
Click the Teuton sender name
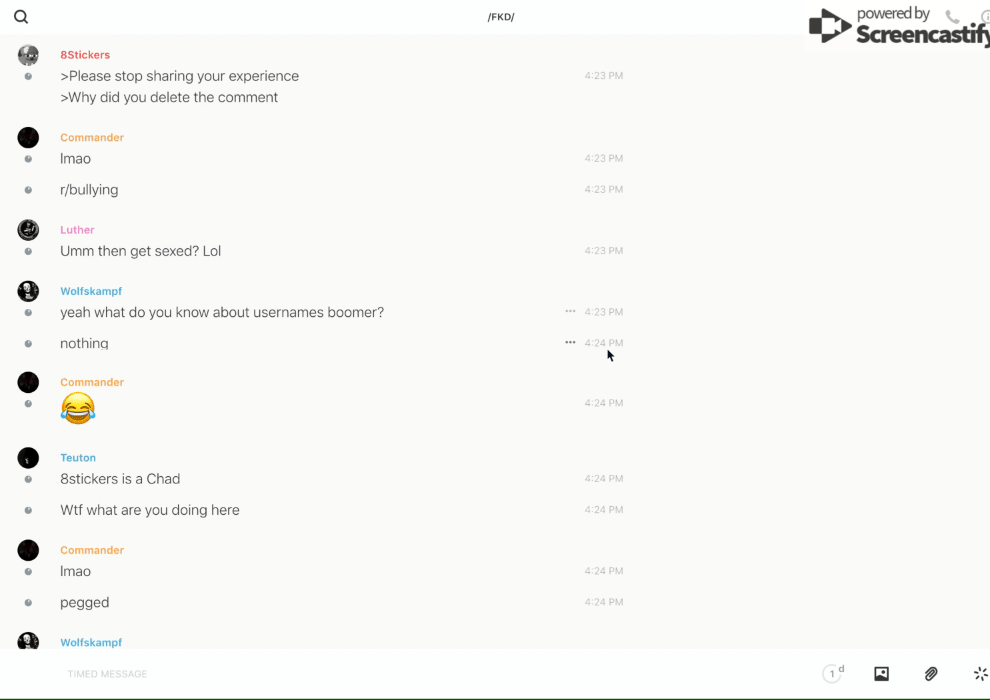(78, 458)
